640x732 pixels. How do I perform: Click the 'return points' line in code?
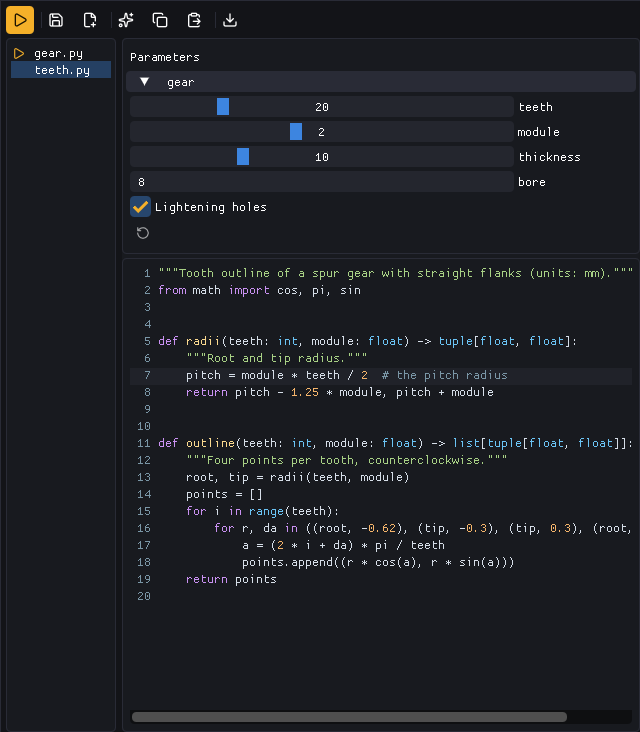click(231, 579)
